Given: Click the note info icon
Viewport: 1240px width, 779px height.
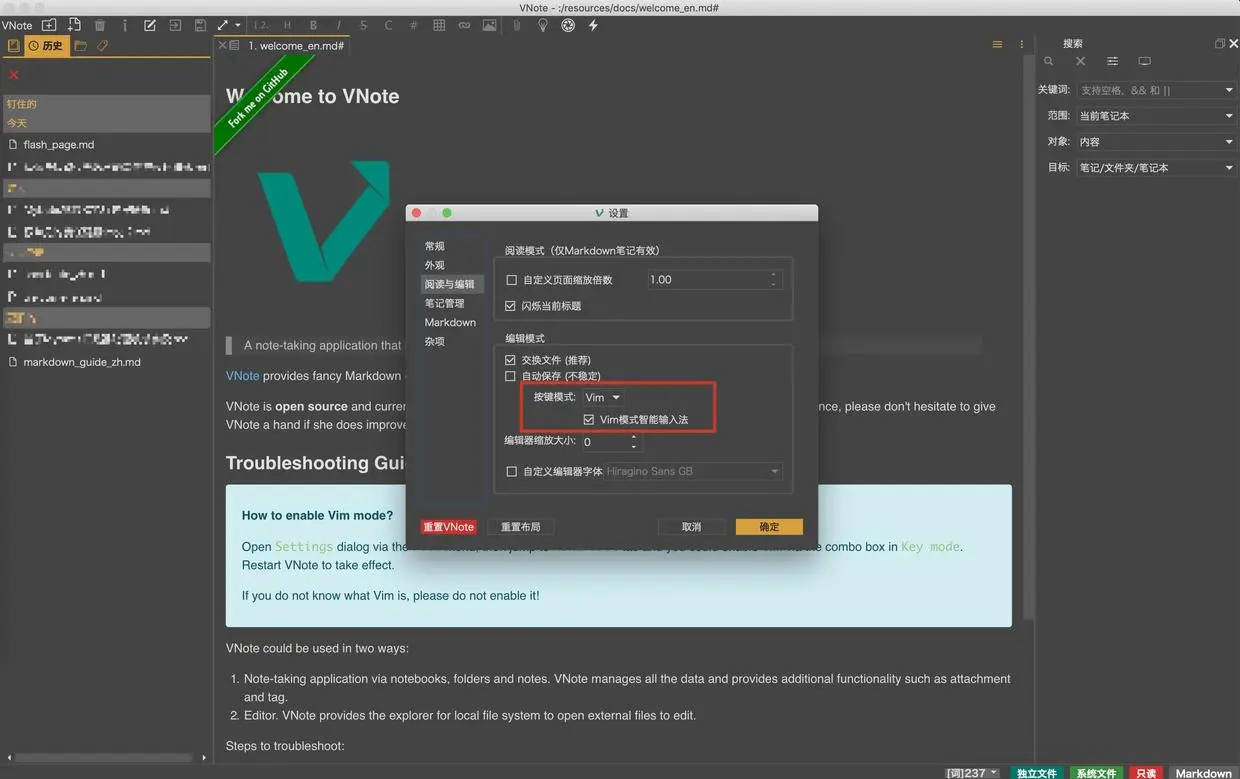Looking at the screenshot, I should pos(125,25).
